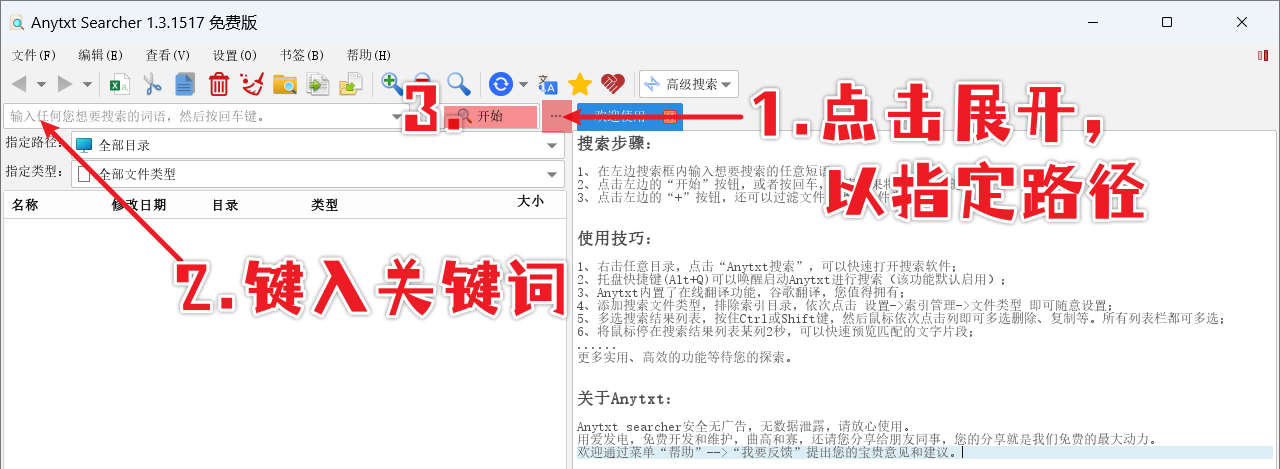Click the blue magnifier find icon
Screen dimensions: 1280x469
(x=458, y=84)
